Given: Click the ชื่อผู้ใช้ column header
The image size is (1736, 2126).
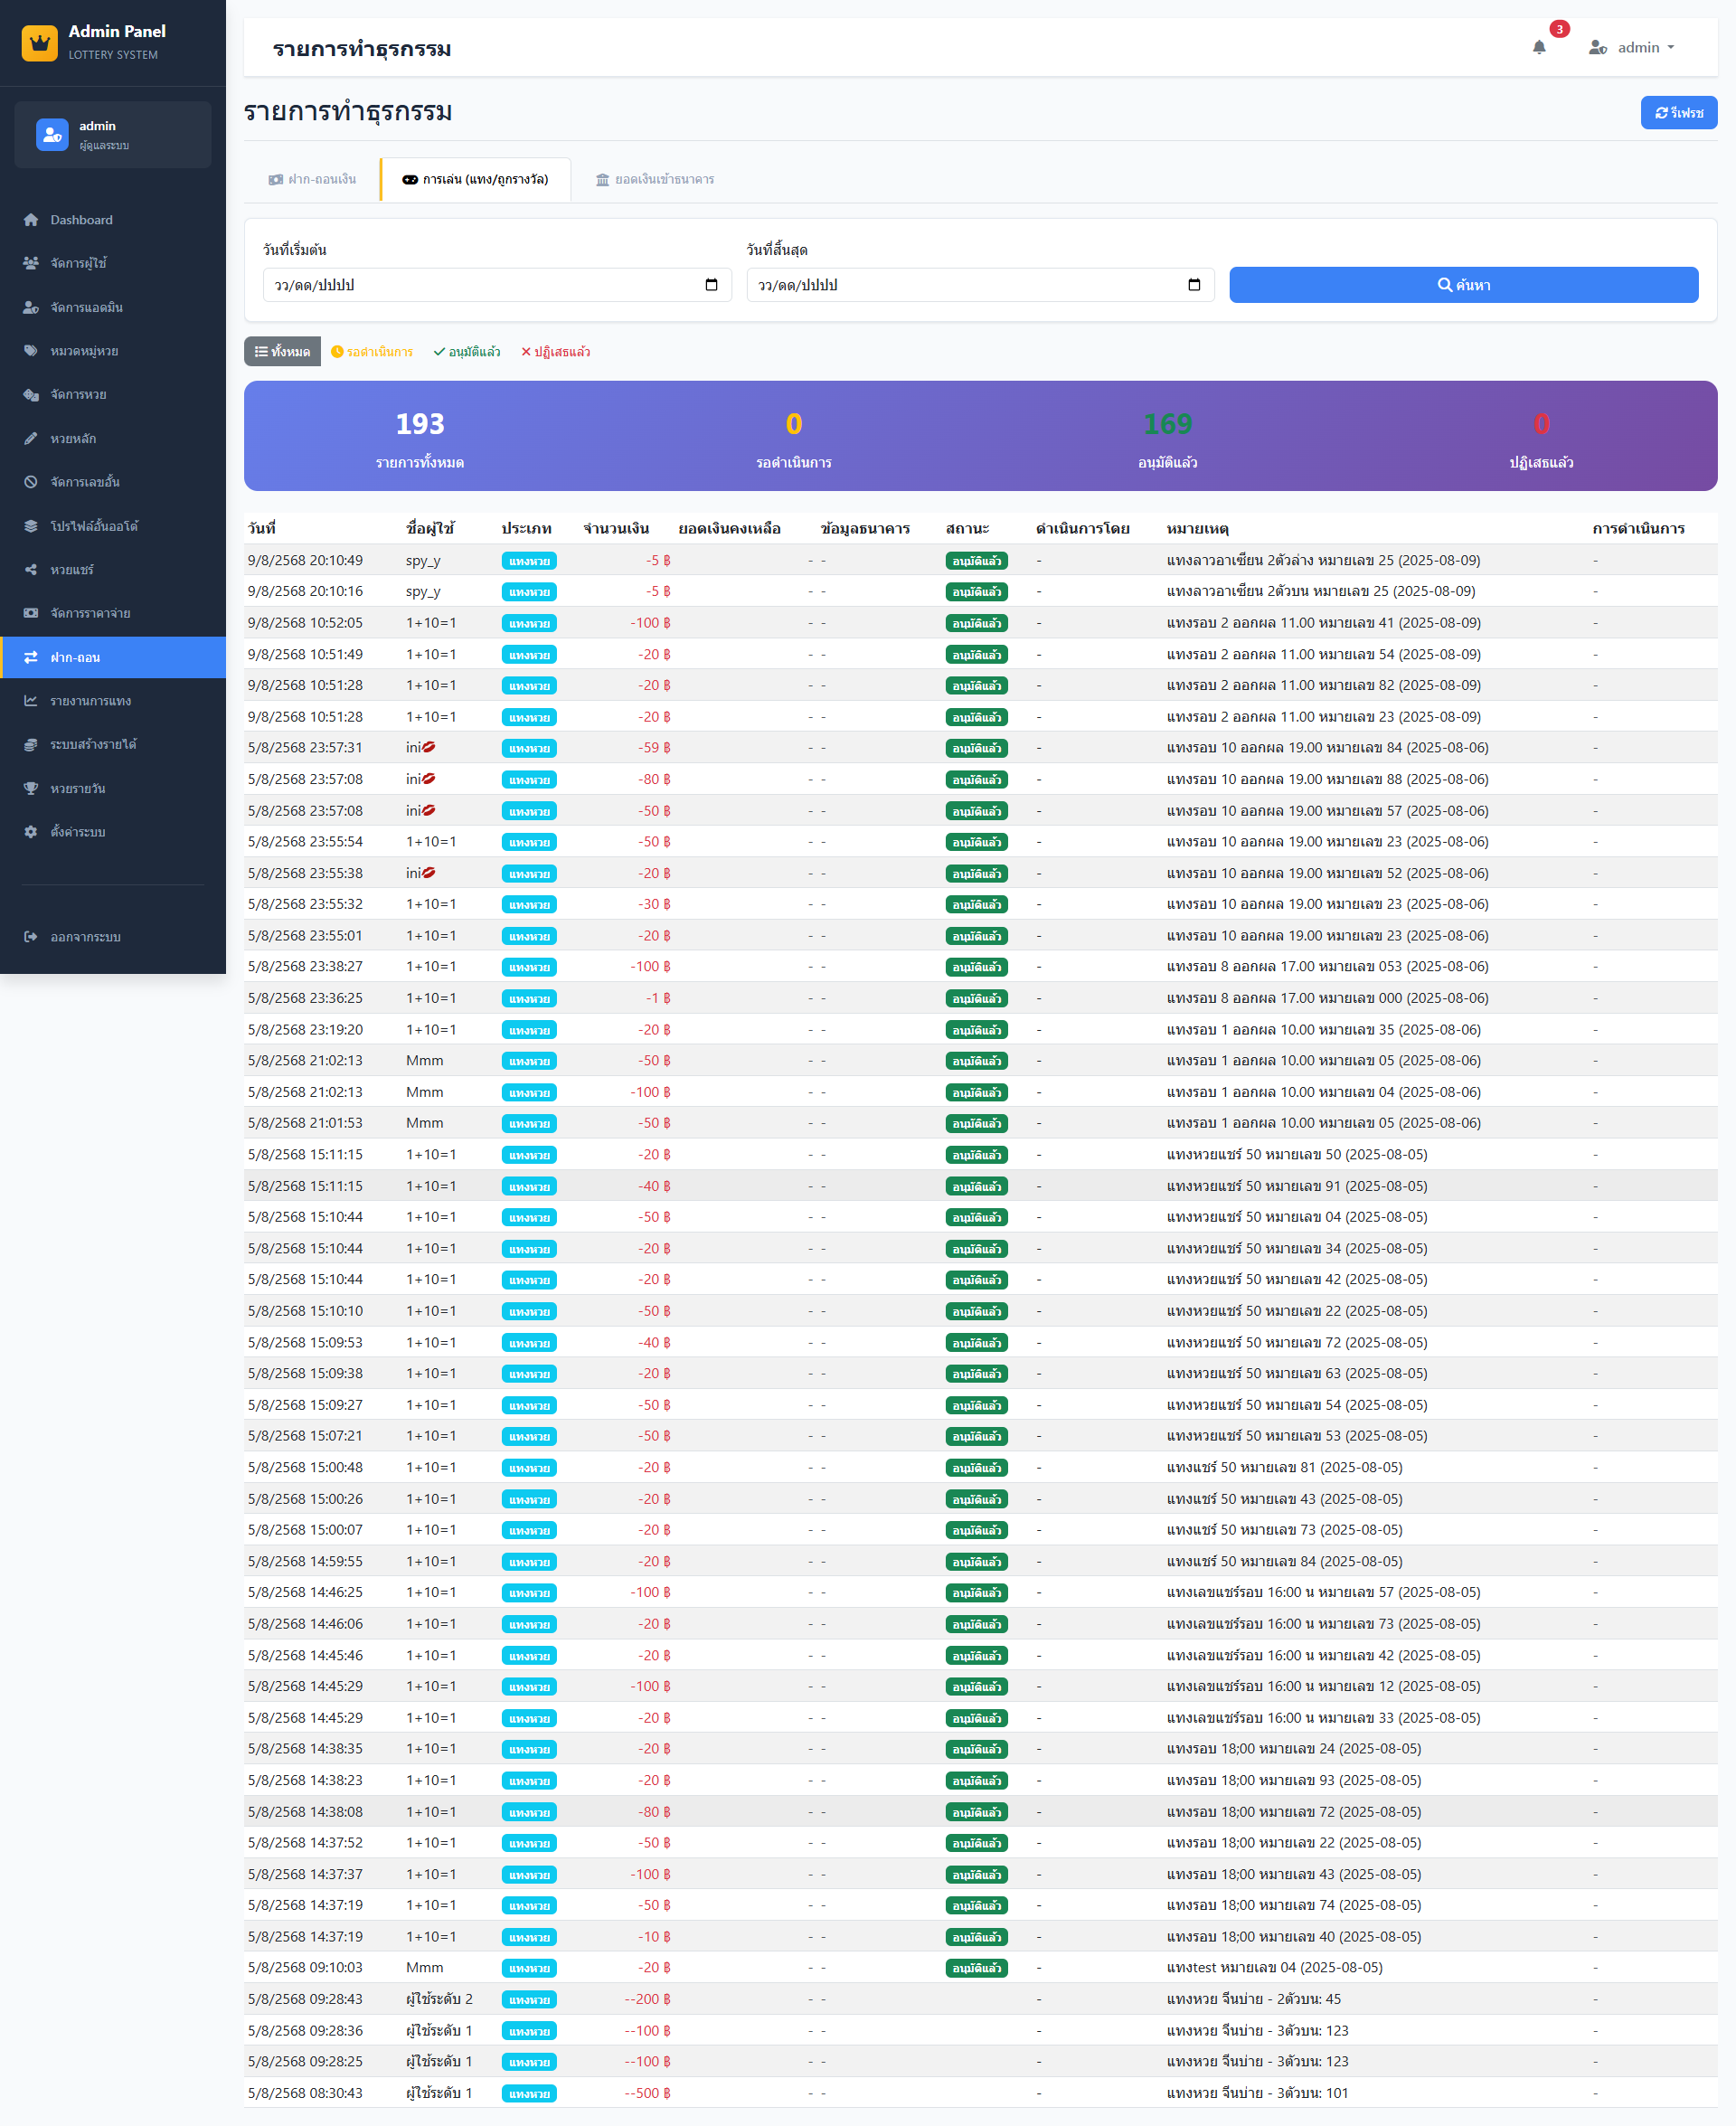Looking at the screenshot, I should pyautogui.click(x=430, y=529).
